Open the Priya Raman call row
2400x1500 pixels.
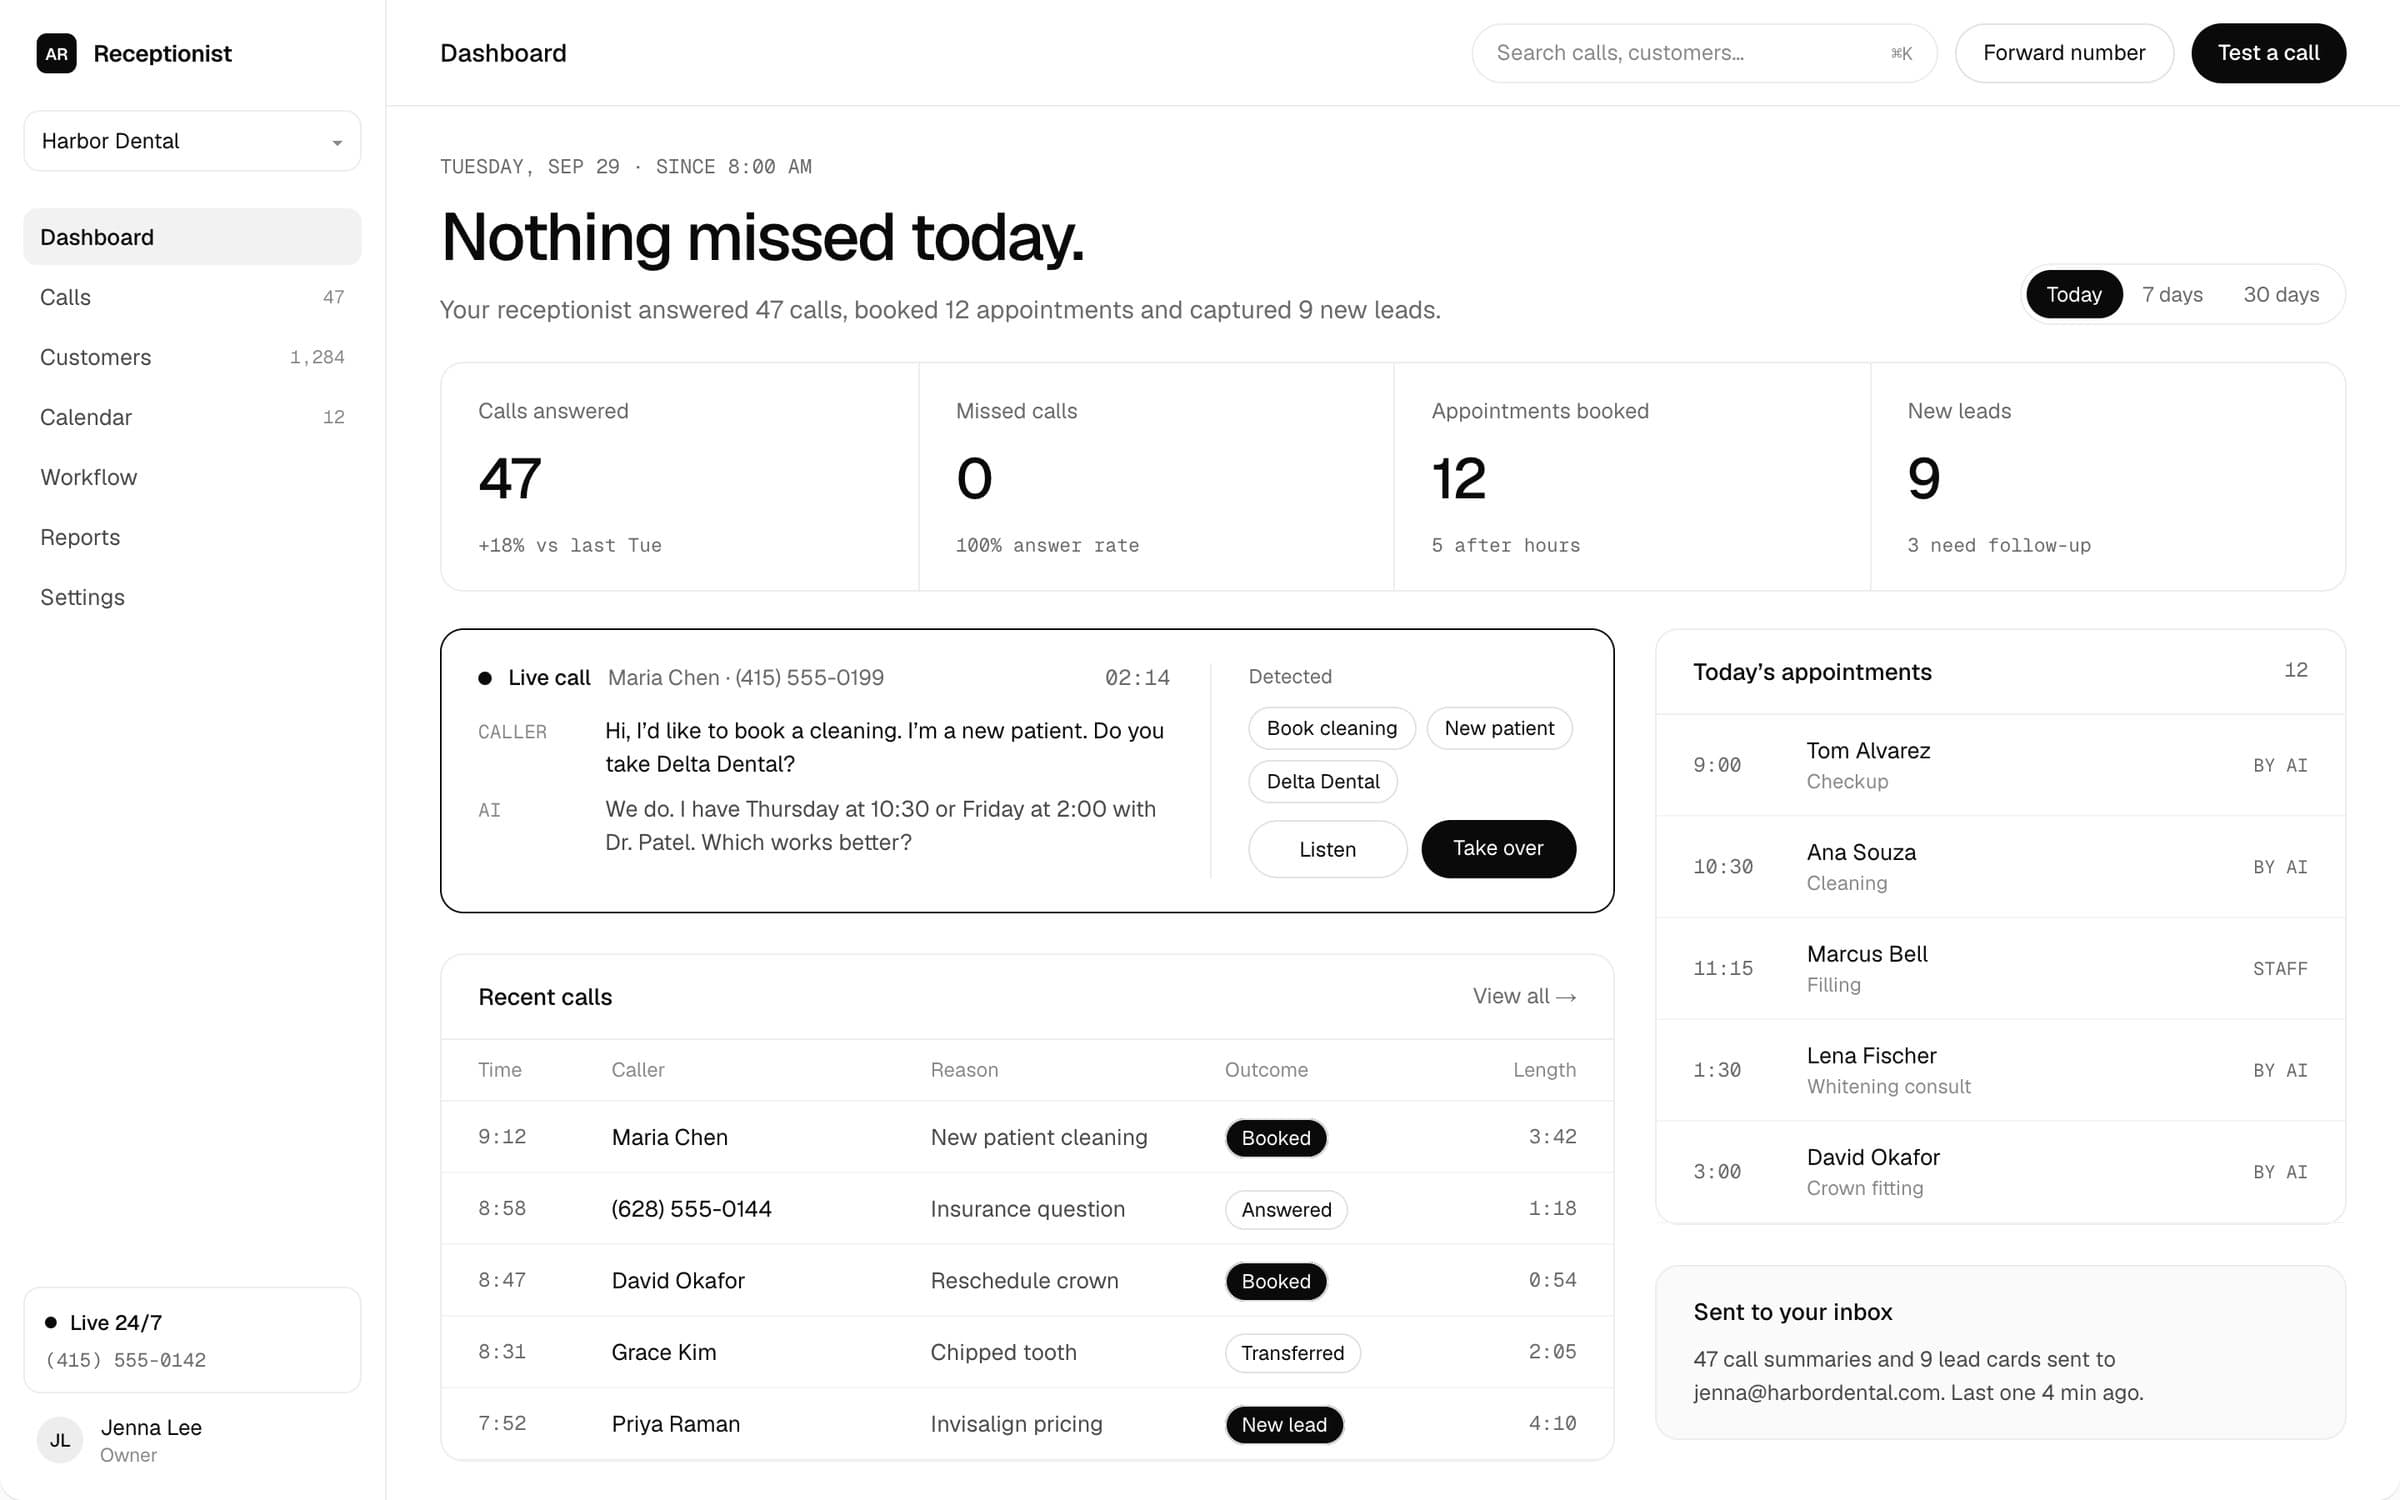tap(1027, 1424)
